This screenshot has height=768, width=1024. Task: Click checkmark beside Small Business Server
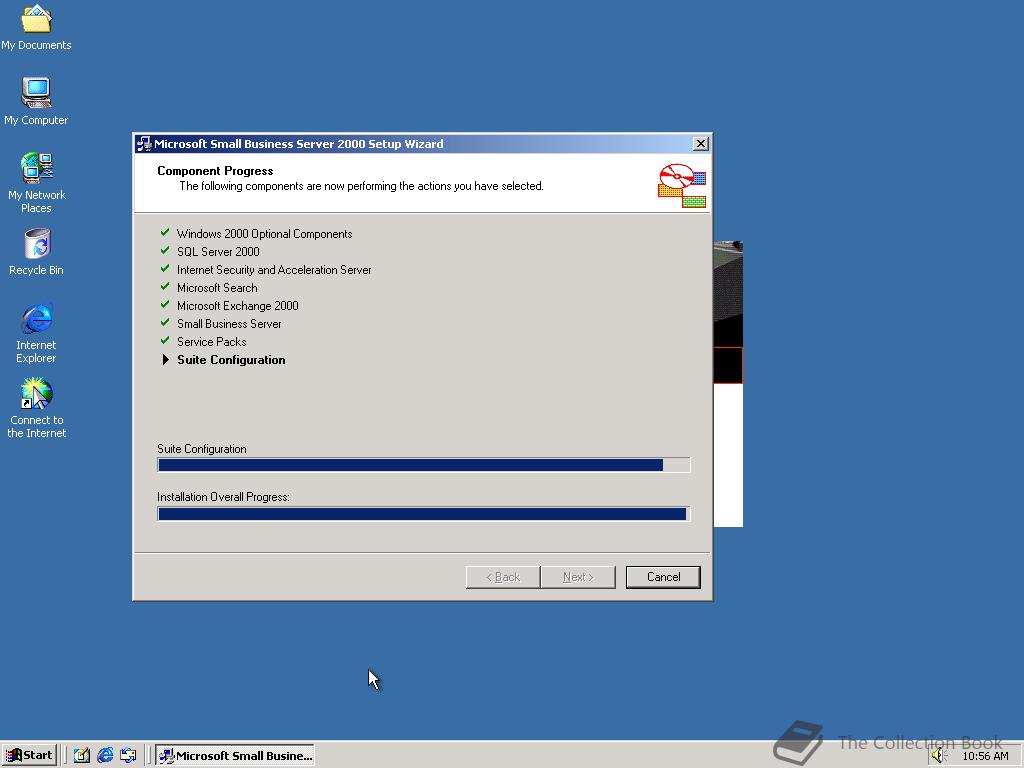tap(165, 323)
